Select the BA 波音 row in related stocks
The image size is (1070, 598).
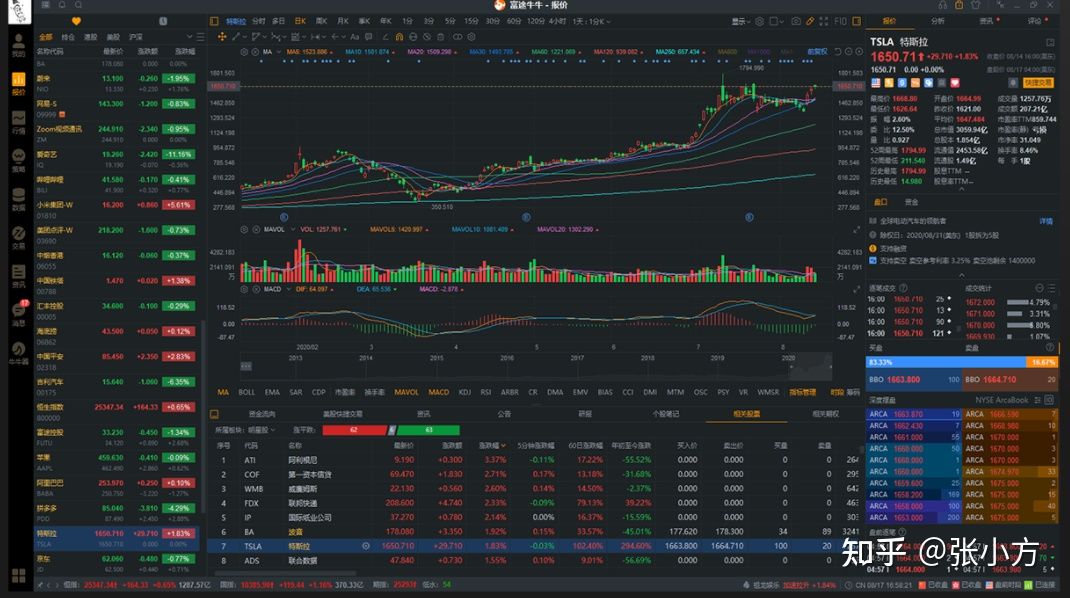pyautogui.click(x=536, y=531)
